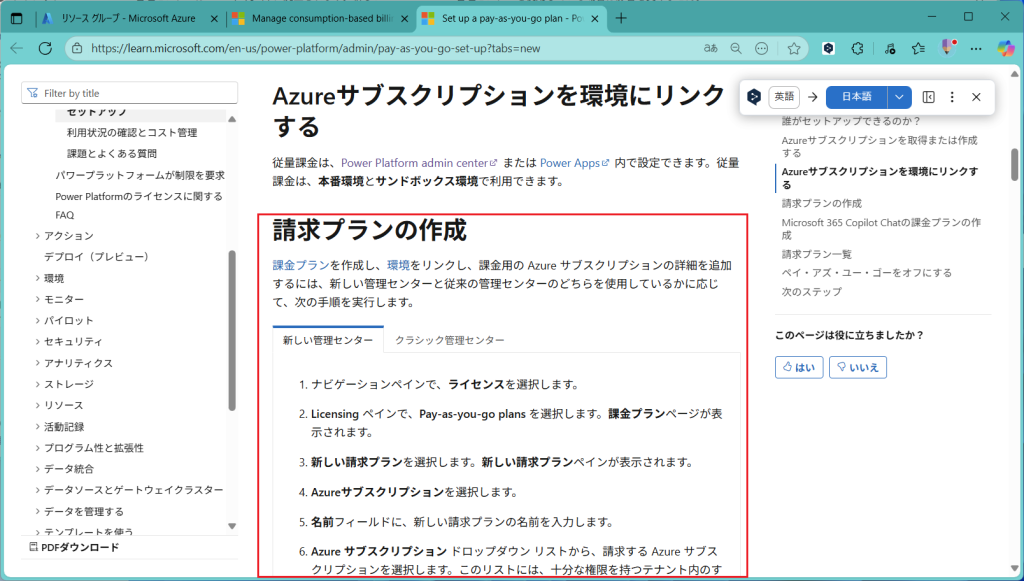1024x581 pixels.
Task: Reload the page with the refresh icon
Action: 45,48
